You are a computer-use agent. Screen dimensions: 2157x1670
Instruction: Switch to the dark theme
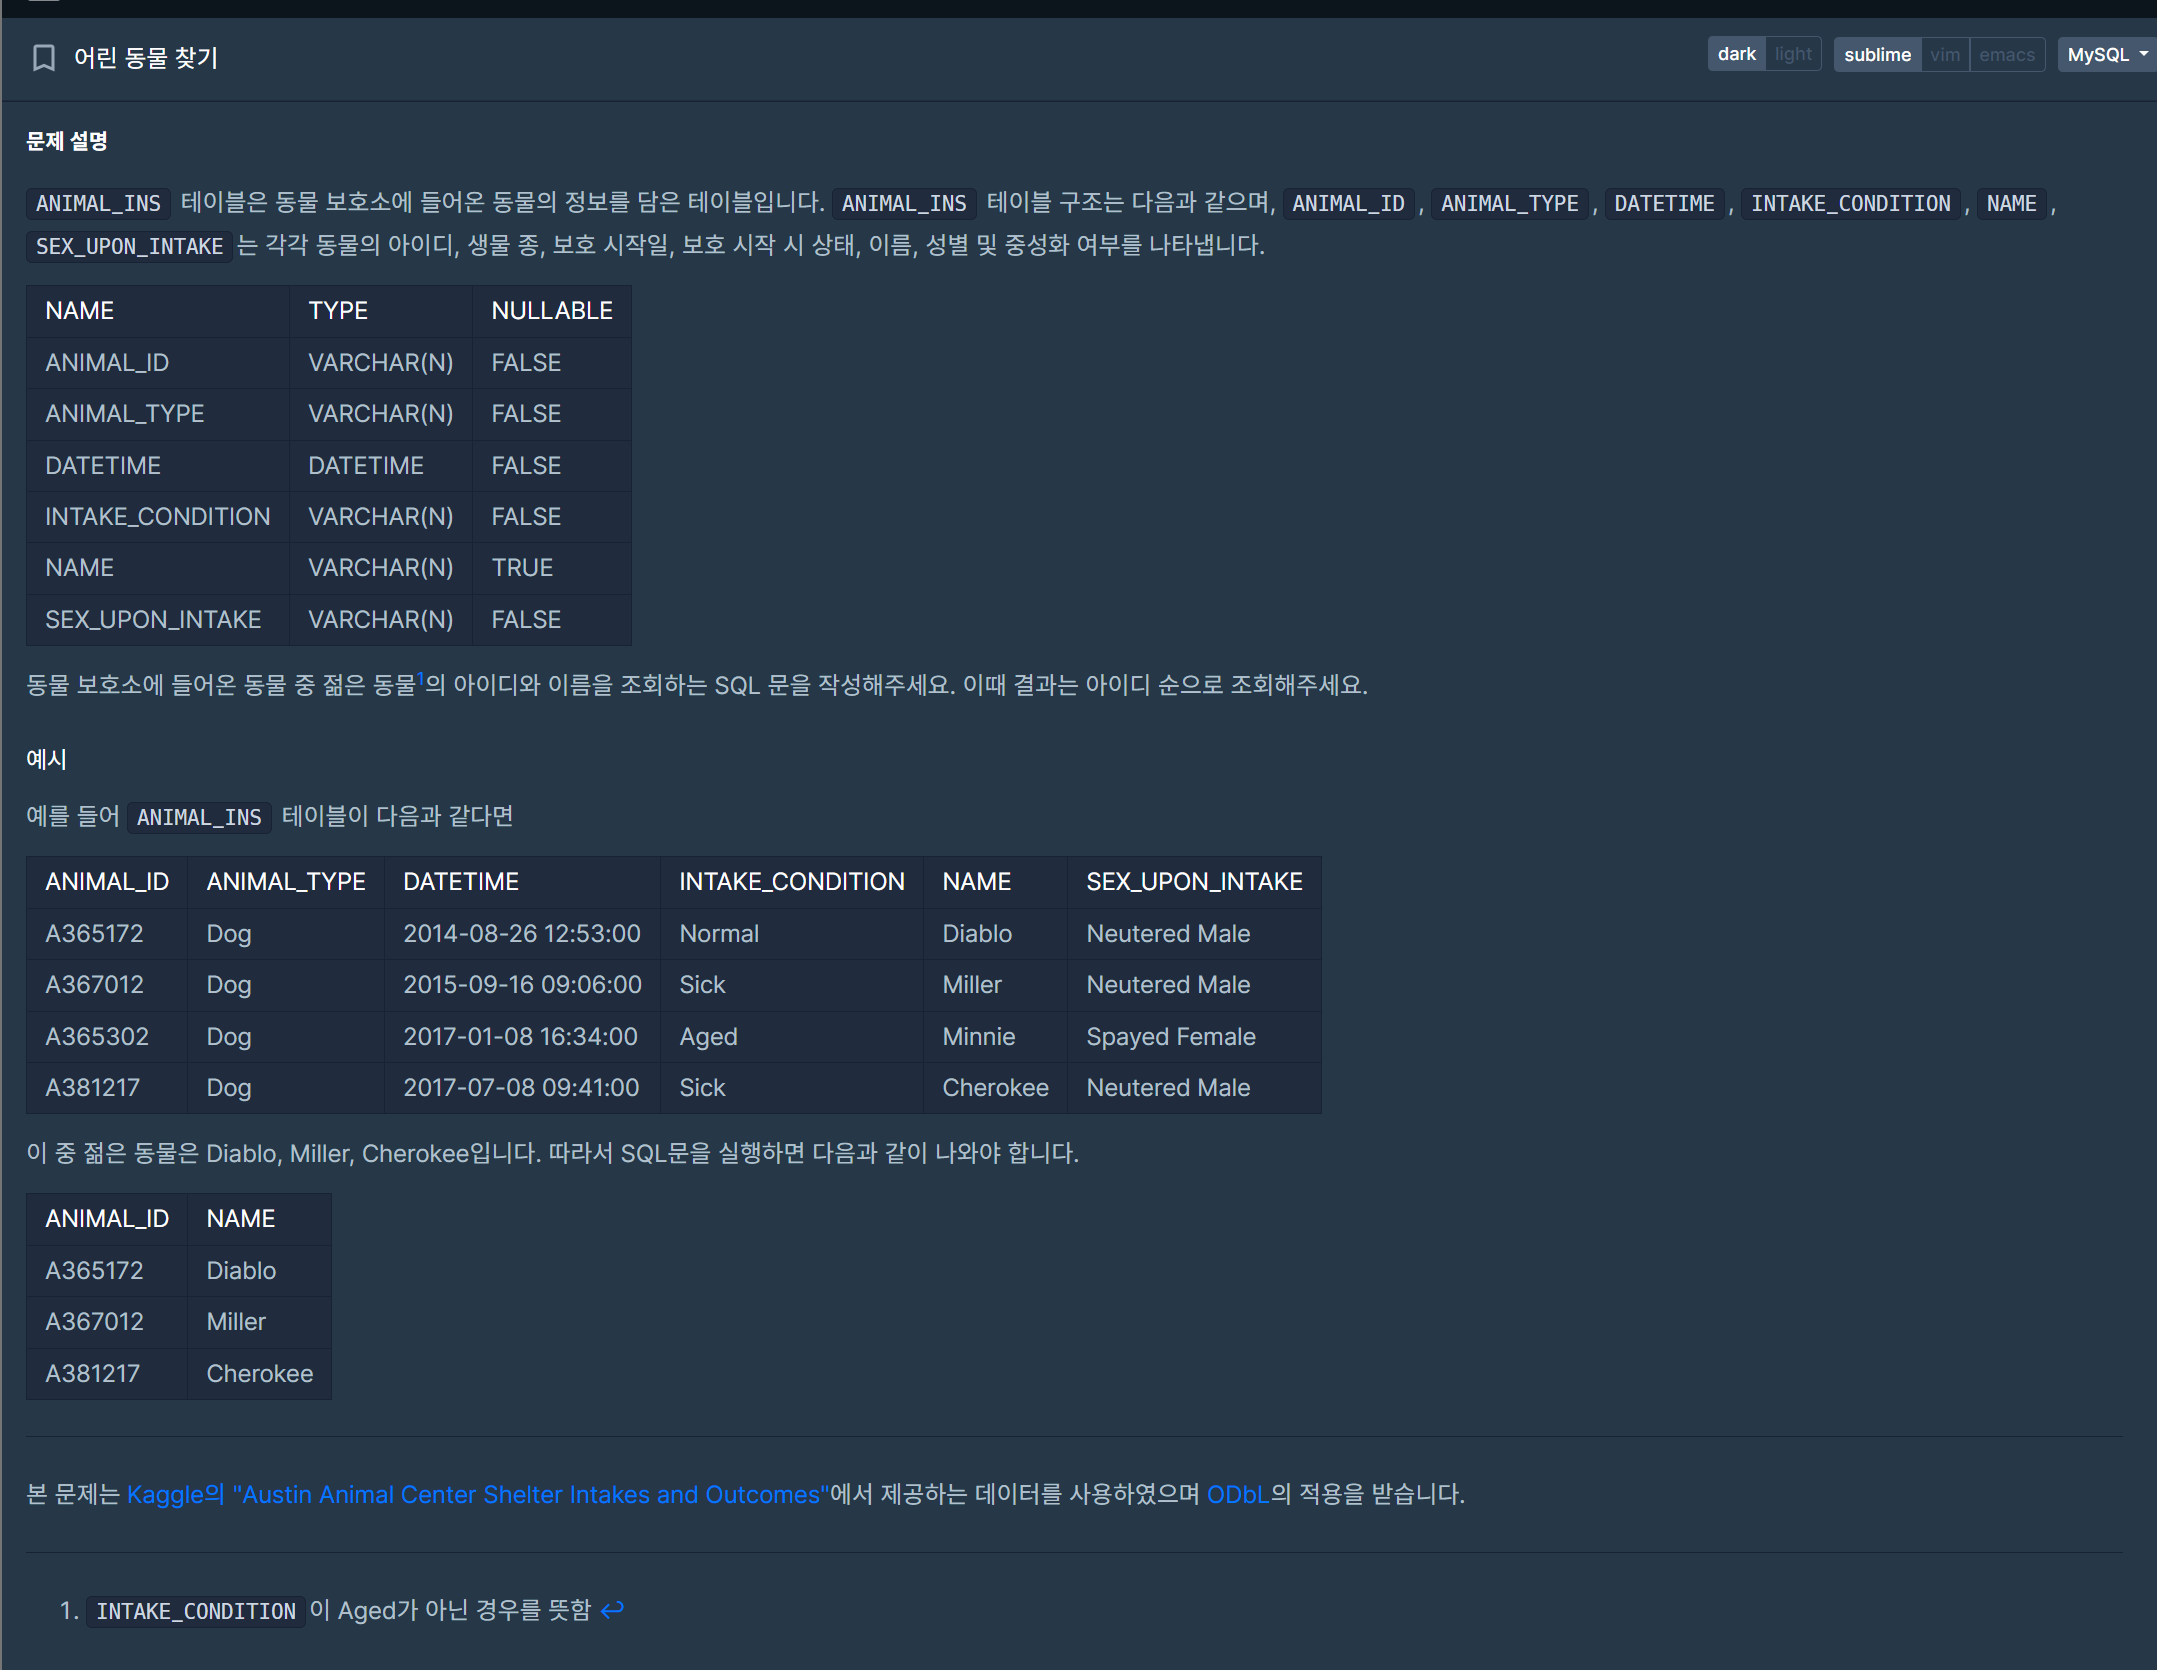point(1736,54)
